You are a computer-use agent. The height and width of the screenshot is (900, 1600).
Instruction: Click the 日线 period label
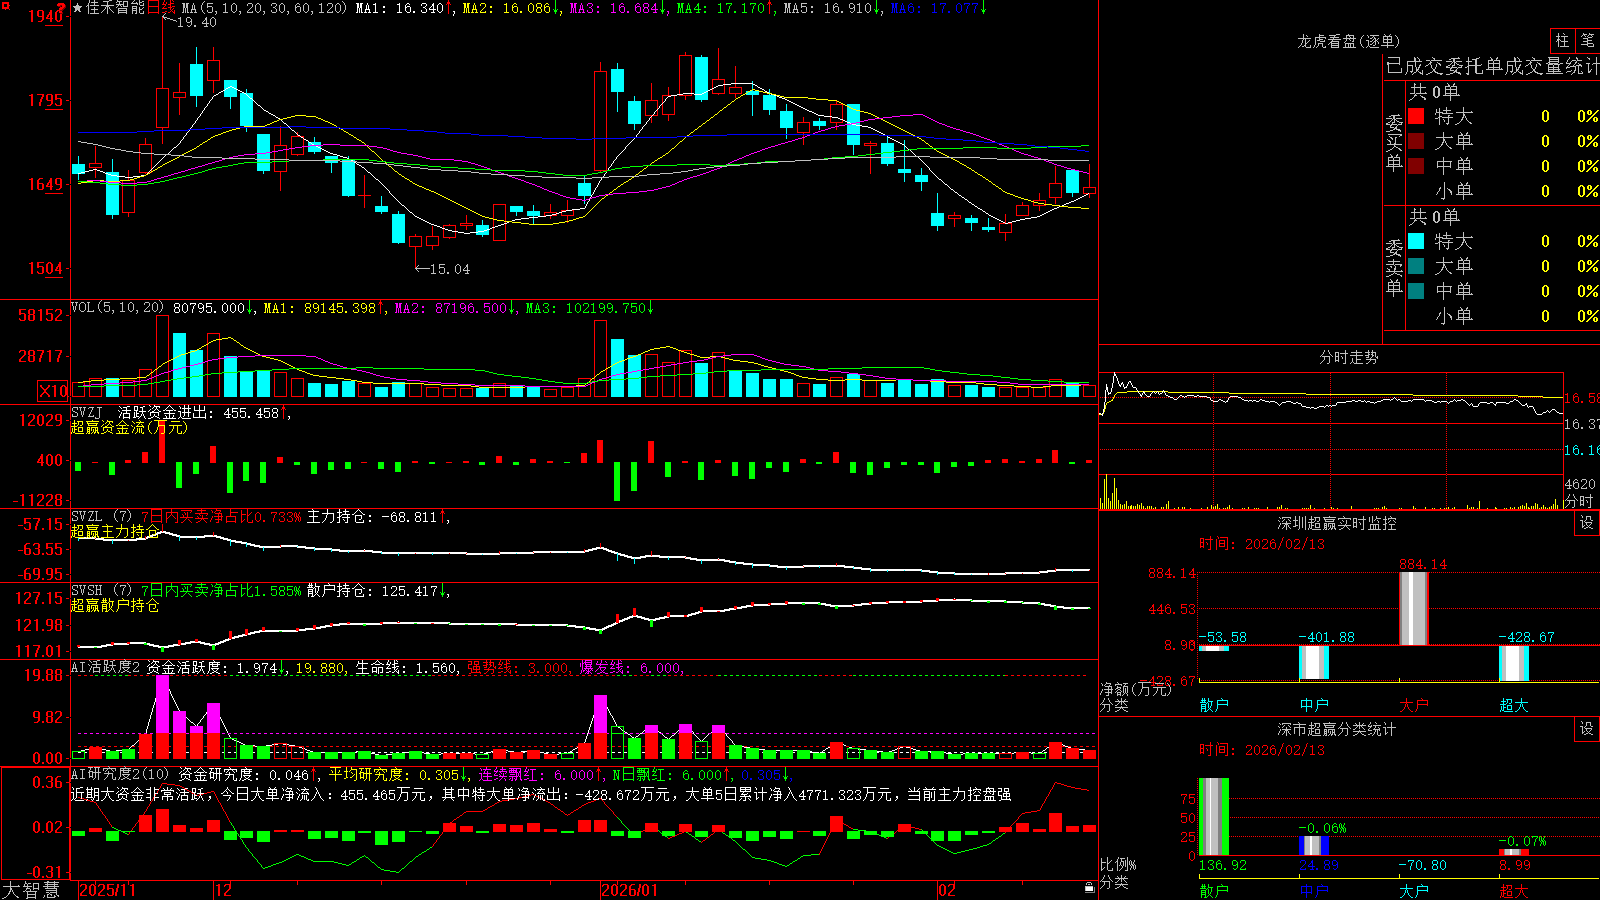161,8
